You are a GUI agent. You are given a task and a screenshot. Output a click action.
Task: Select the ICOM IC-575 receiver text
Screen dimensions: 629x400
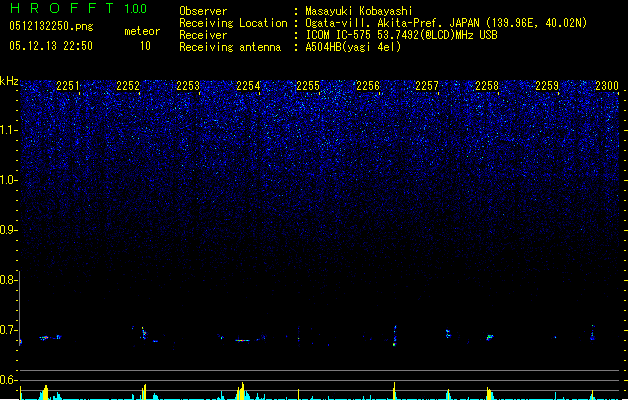(402, 35)
